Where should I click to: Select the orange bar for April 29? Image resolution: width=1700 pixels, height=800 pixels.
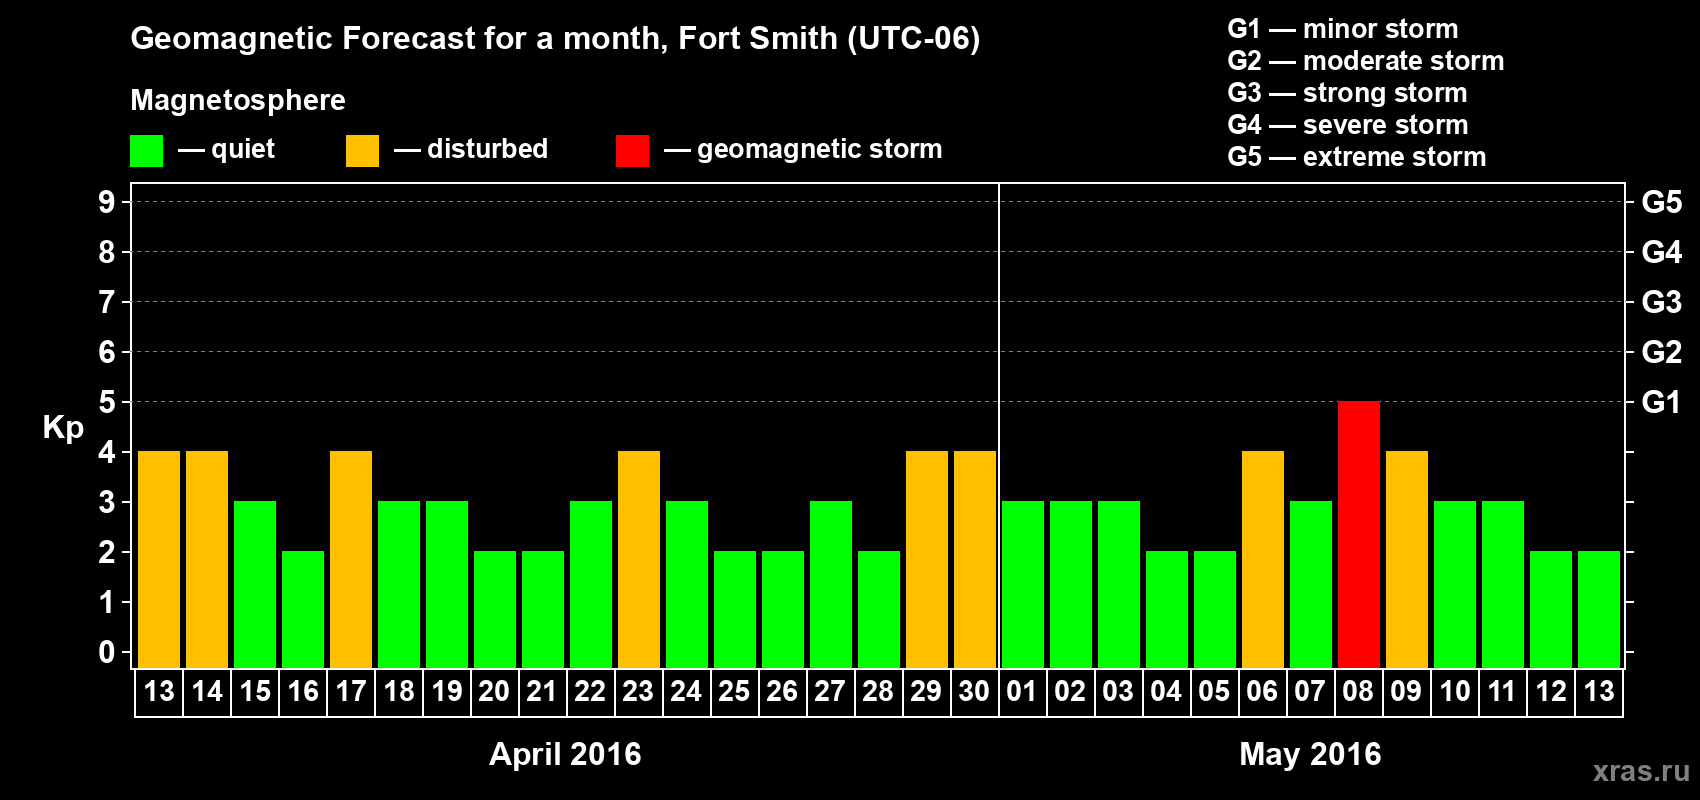pos(927,560)
